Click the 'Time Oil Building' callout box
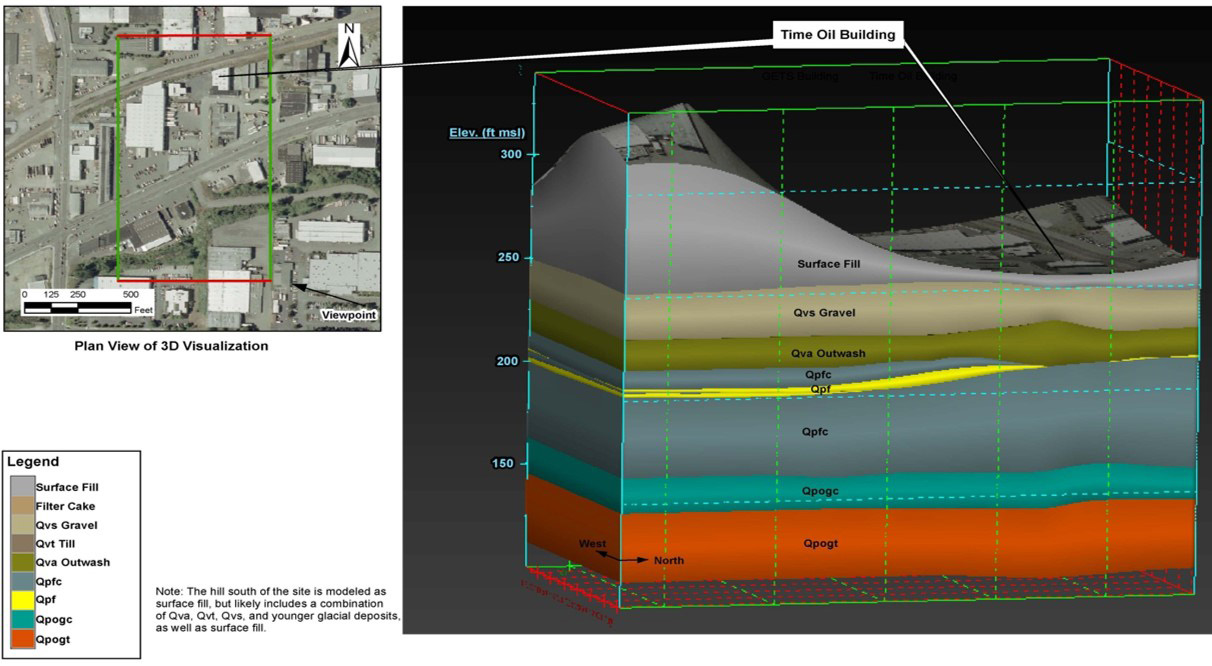1212x666 pixels. pos(836,35)
